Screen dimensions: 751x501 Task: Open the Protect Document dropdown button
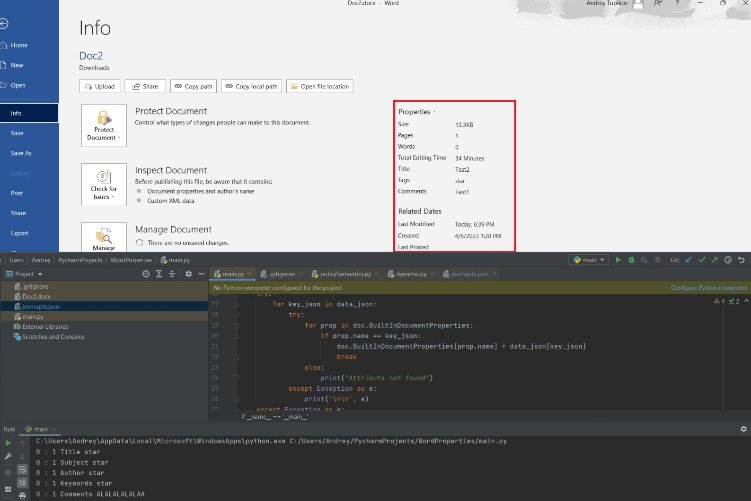pyautogui.click(x=104, y=125)
